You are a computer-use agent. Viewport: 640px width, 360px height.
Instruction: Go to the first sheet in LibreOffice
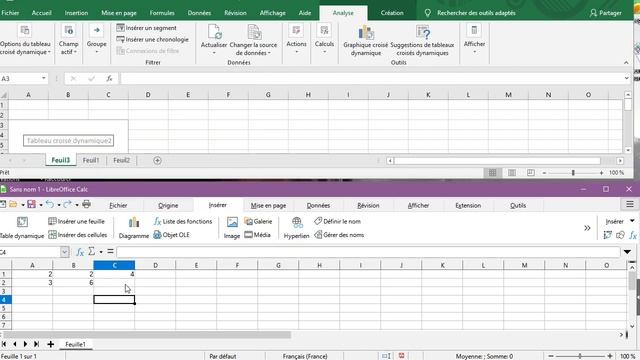[4, 344]
